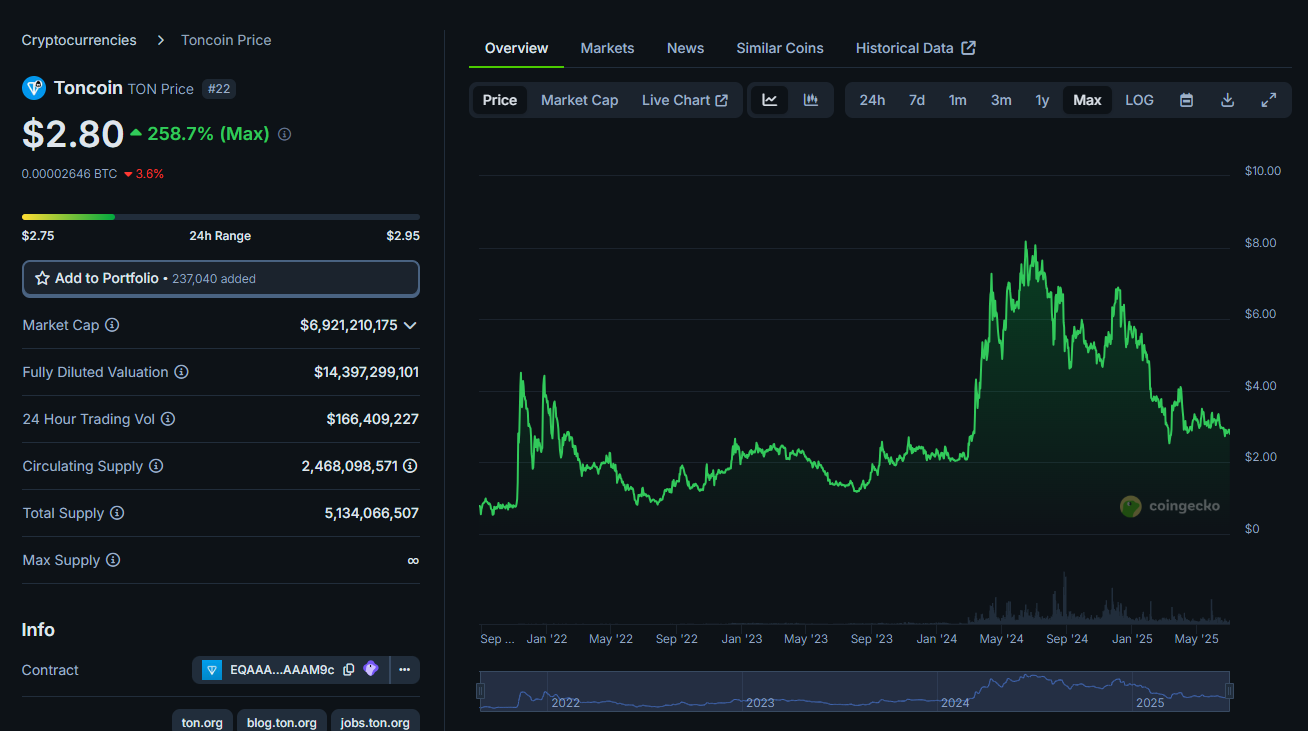This screenshot has height=731, width=1308.
Task: Click the $6,921,210,175 market cap value
Action: (x=349, y=325)
